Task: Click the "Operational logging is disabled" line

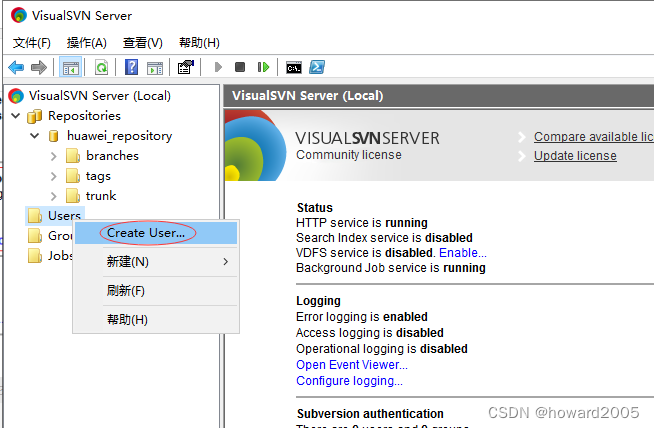Action: 382,349
